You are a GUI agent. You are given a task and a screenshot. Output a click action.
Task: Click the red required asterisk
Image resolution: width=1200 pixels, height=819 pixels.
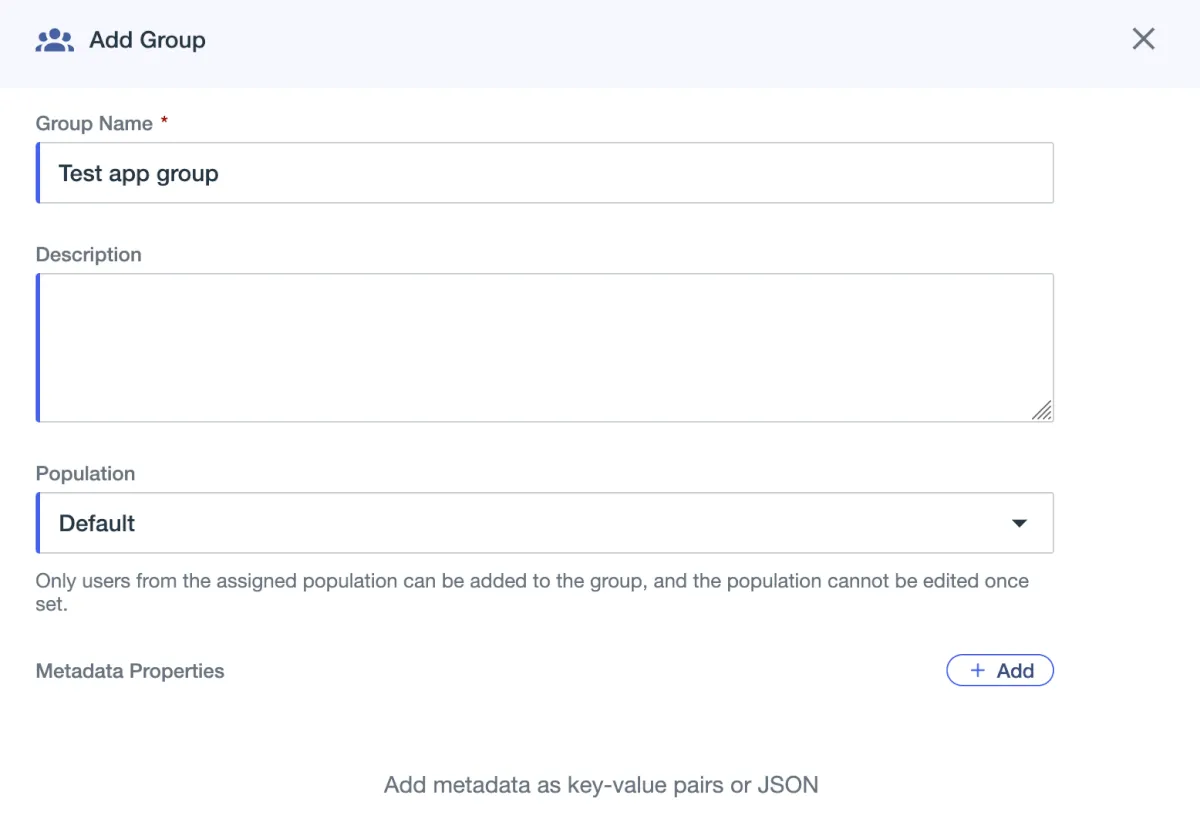coord(164,122)
